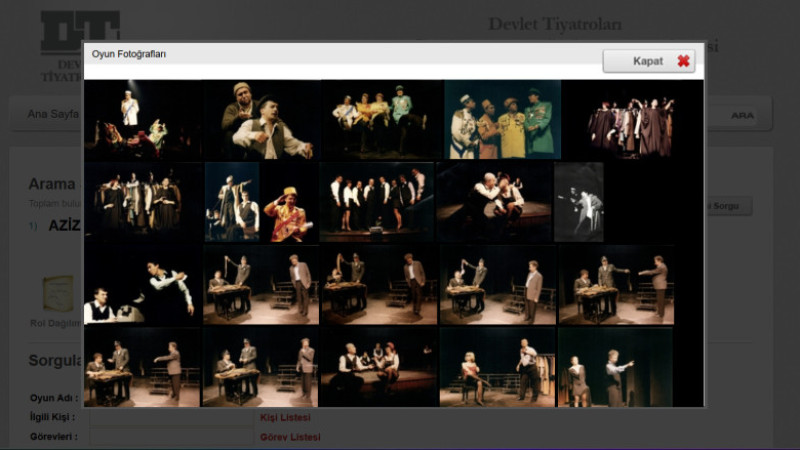View the small black-and-white photo thumbnail

point(579,202)
